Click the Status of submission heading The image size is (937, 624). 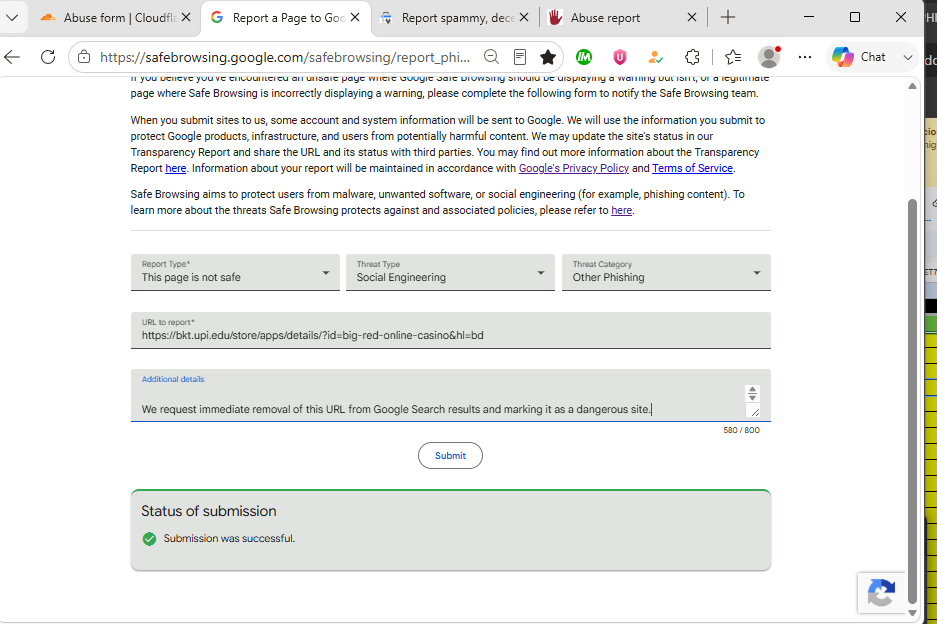pyautogui.click(x=209, y=511)
